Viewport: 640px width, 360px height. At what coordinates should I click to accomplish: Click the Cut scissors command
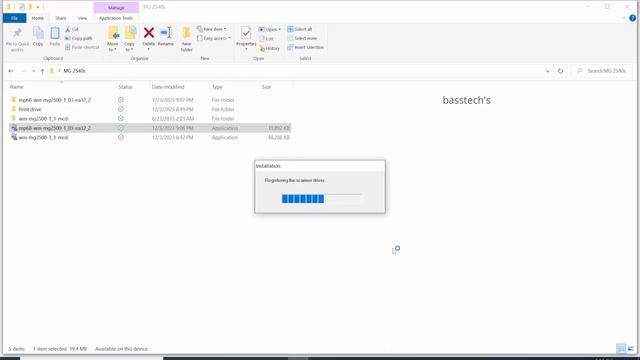coord(72,29)
